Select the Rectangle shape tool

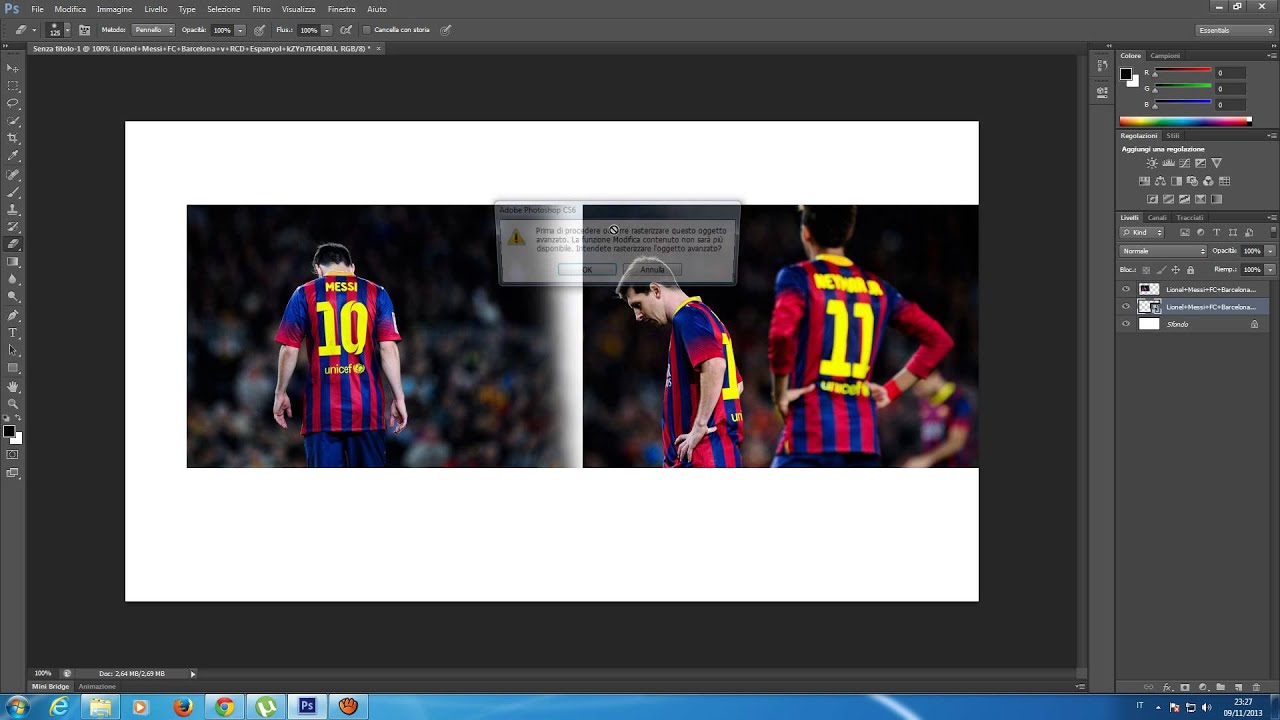[13, 367]
